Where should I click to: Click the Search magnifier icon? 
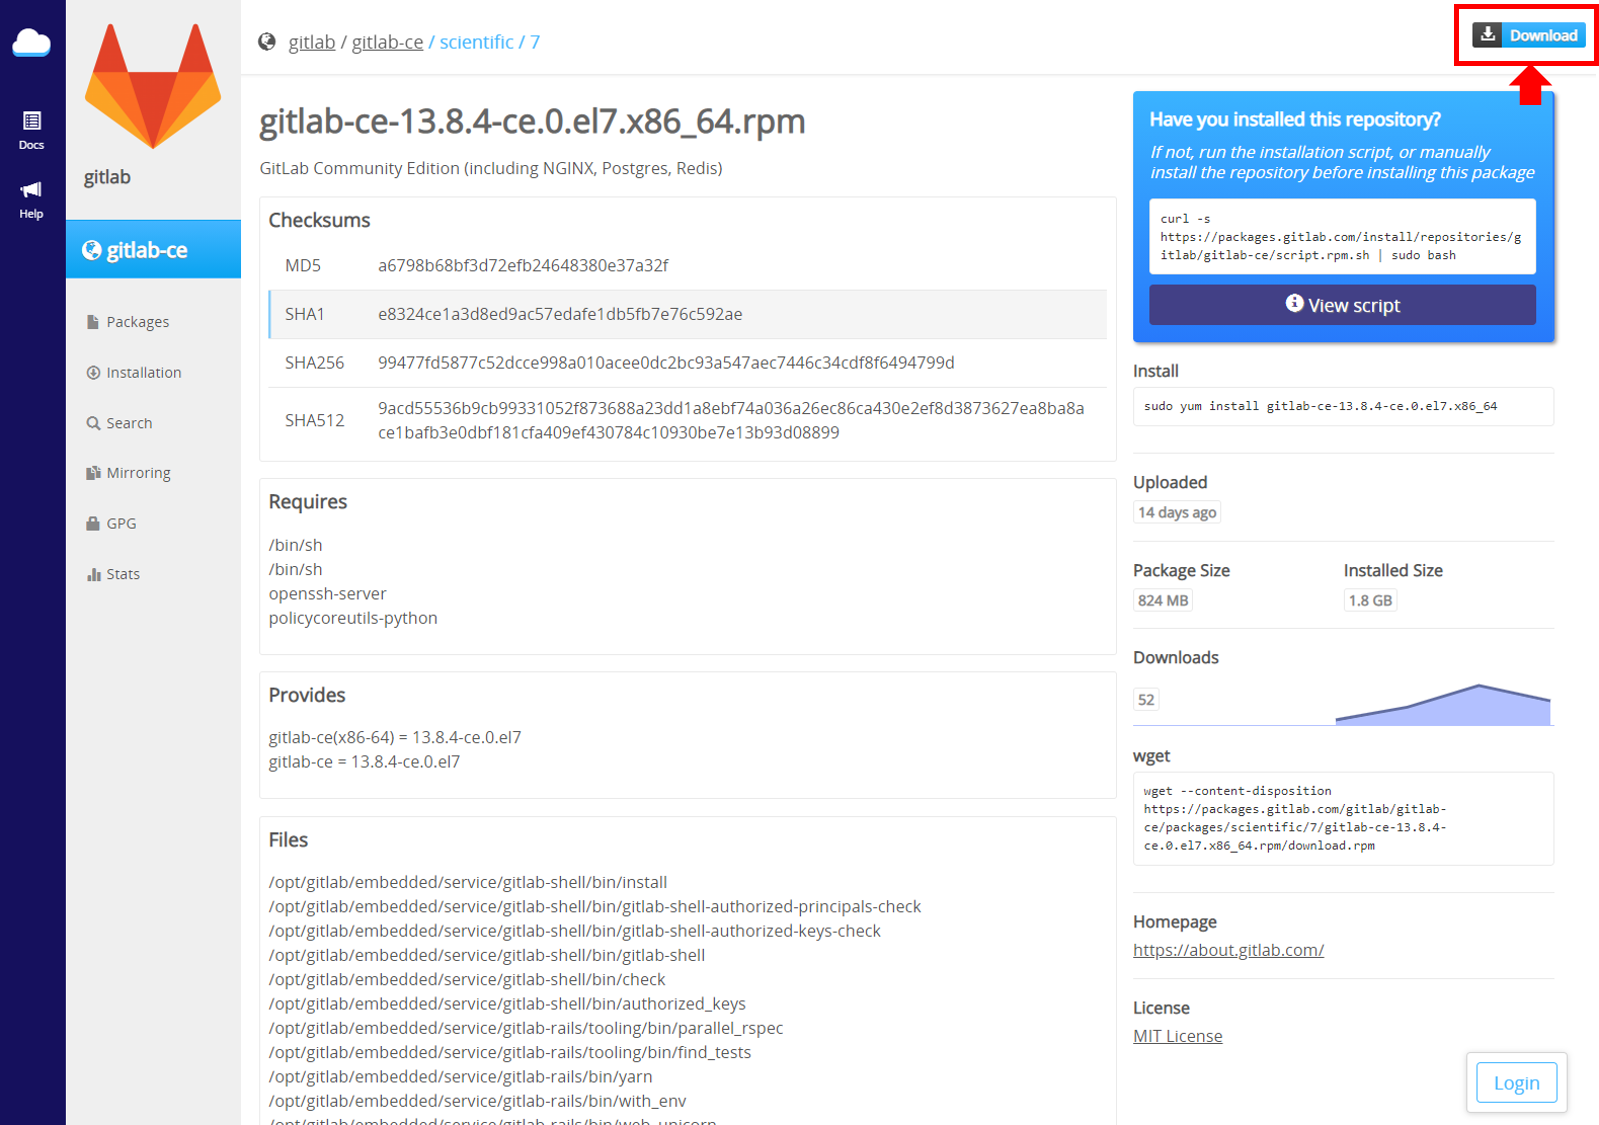[x=93, y=424]
